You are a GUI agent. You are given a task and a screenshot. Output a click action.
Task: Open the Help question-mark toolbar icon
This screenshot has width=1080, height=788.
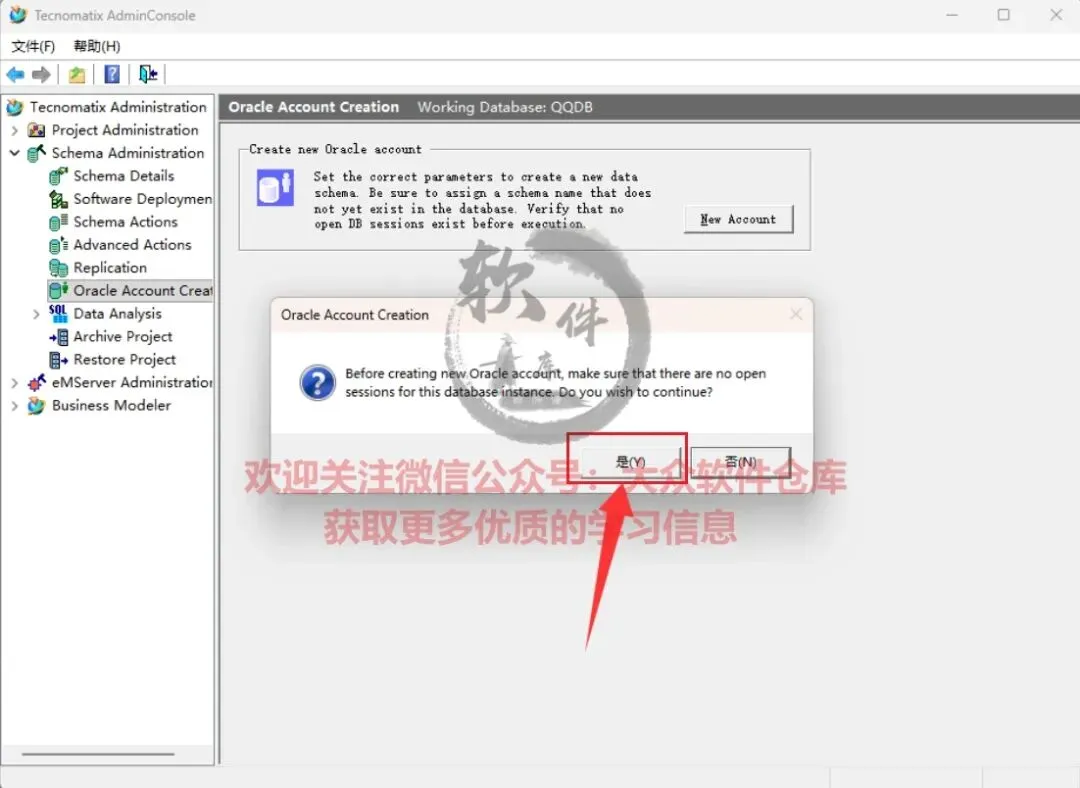pyautogui.click(x=112, y=74)
